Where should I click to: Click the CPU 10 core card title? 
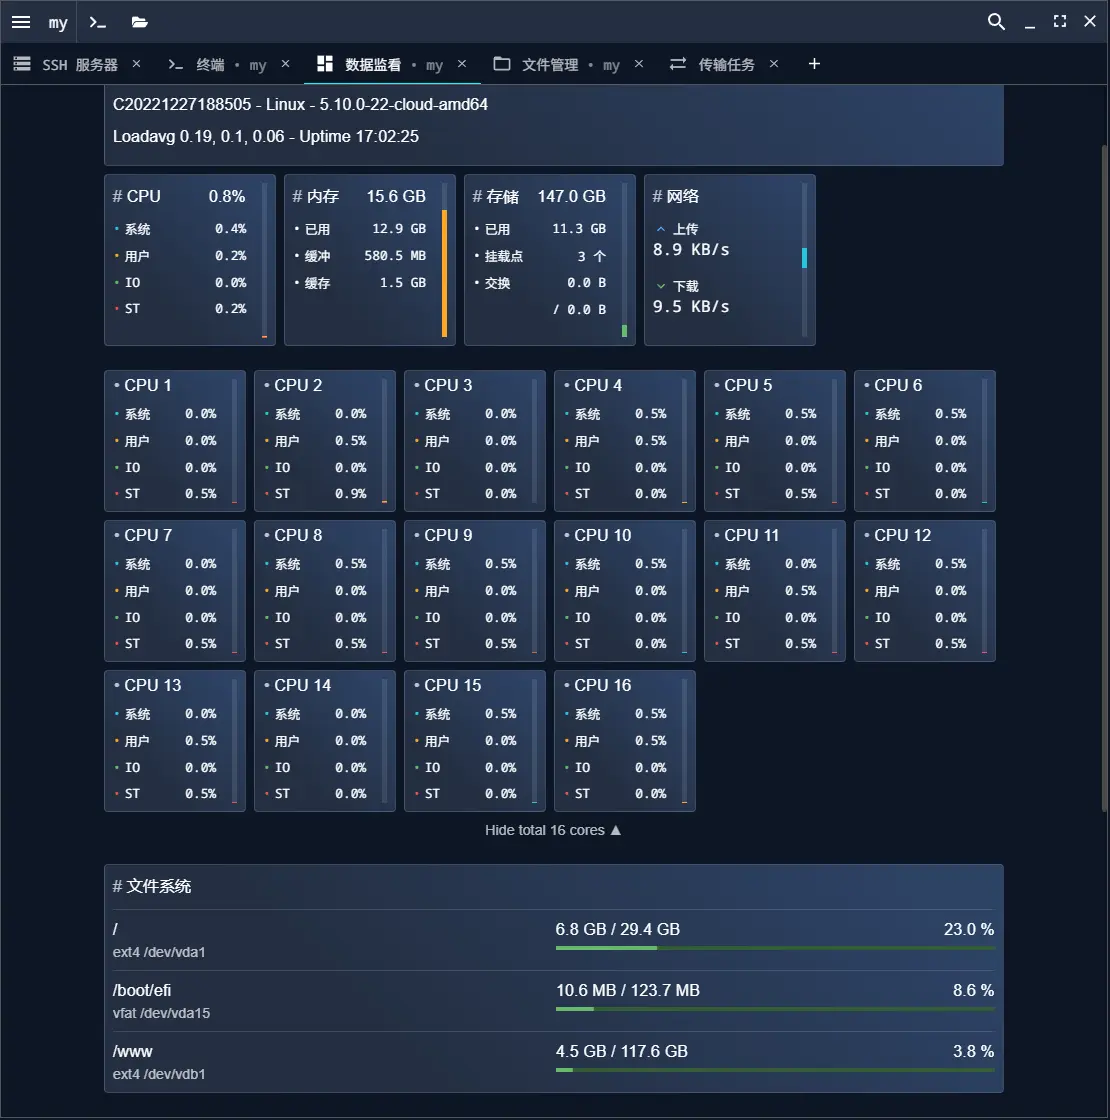point(603,535)
